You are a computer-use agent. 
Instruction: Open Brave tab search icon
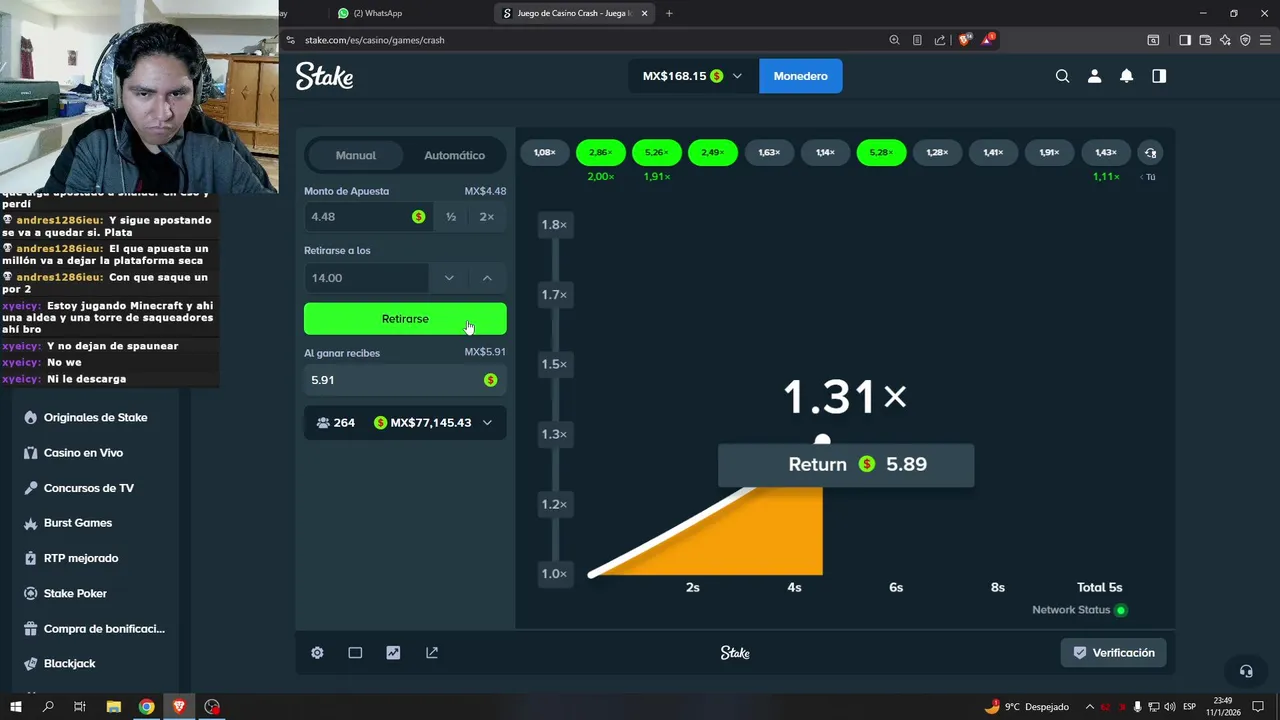(1153, 40)
